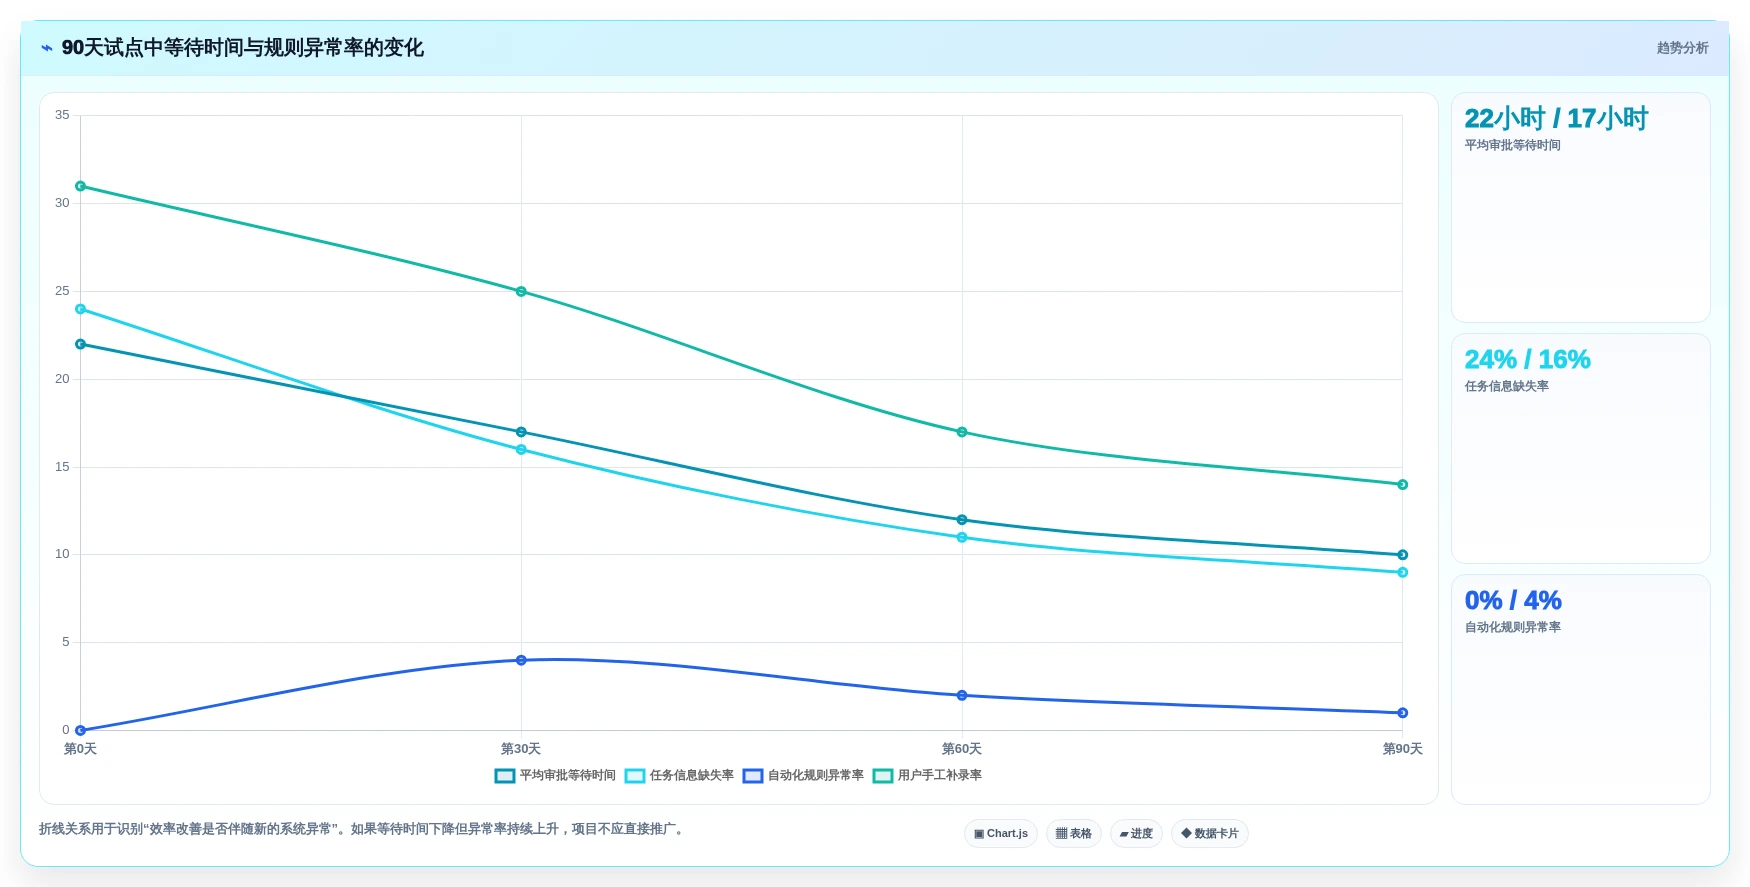Click the 用户手工补录率 data point at 第60天
This screenshot has width=1750, height=887.
[962, 432]
